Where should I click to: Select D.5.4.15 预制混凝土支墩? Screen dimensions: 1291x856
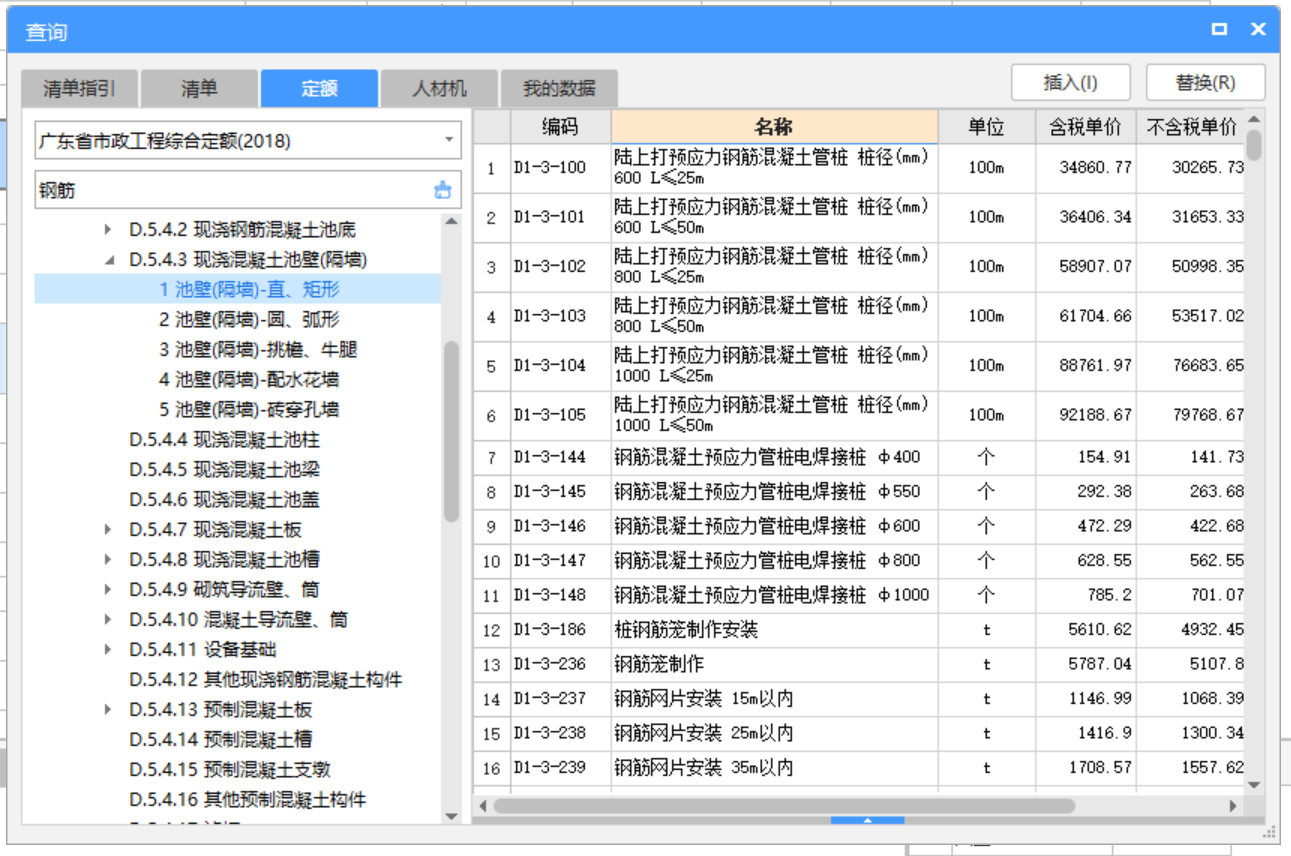click(229, 770)
